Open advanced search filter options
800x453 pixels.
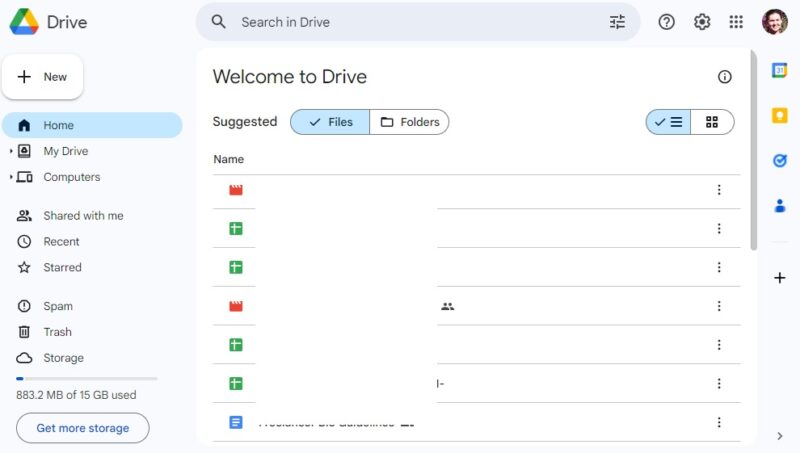617,22
